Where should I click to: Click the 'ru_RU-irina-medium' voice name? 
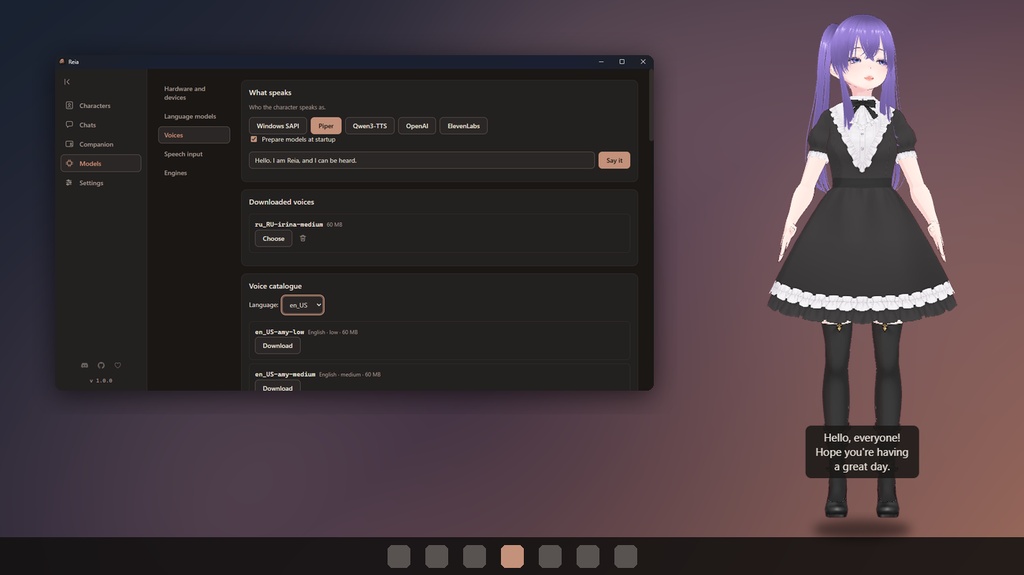pos(289,224)
